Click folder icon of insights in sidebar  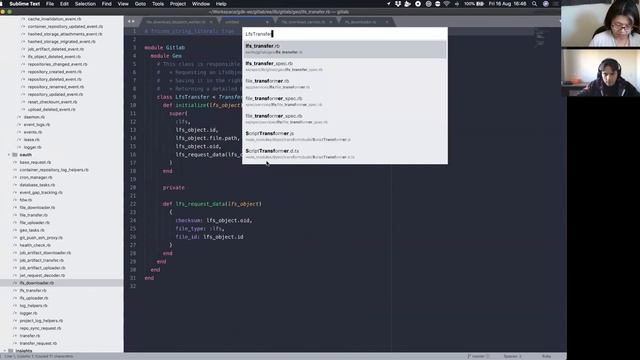11,351
